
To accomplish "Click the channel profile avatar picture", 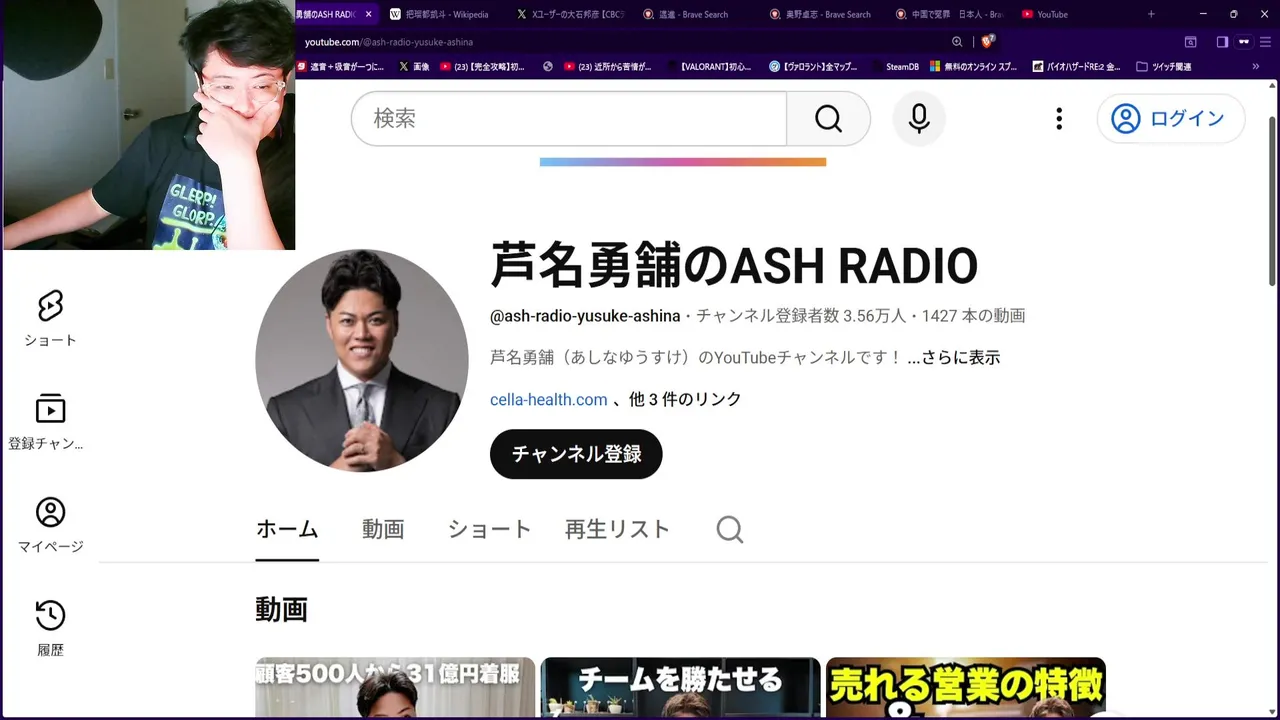I will [362, 360].
